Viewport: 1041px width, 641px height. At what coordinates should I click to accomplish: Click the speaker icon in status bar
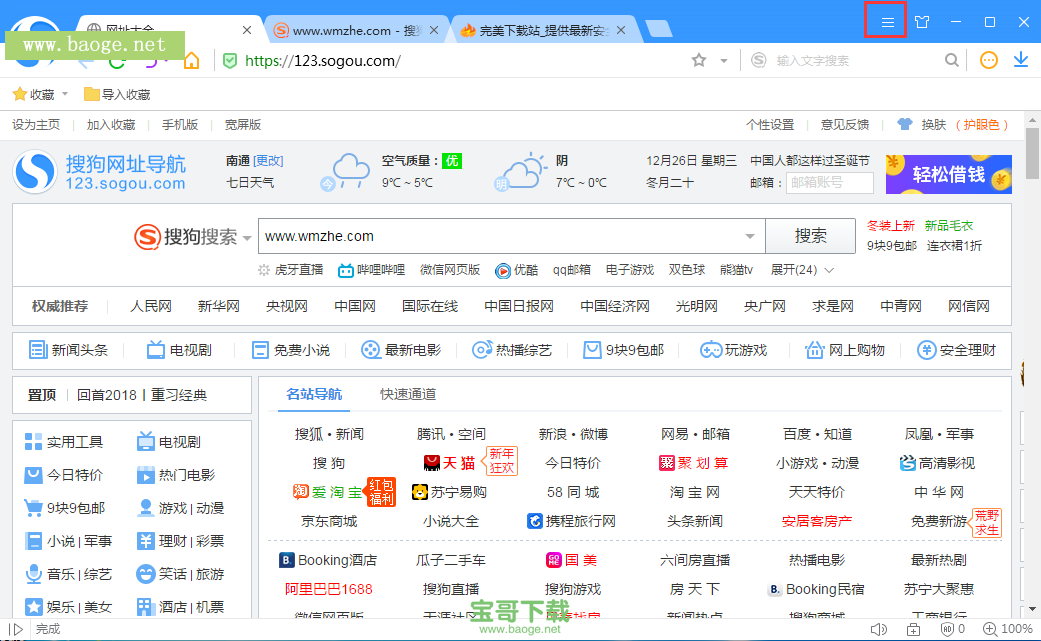click(878, 629)
